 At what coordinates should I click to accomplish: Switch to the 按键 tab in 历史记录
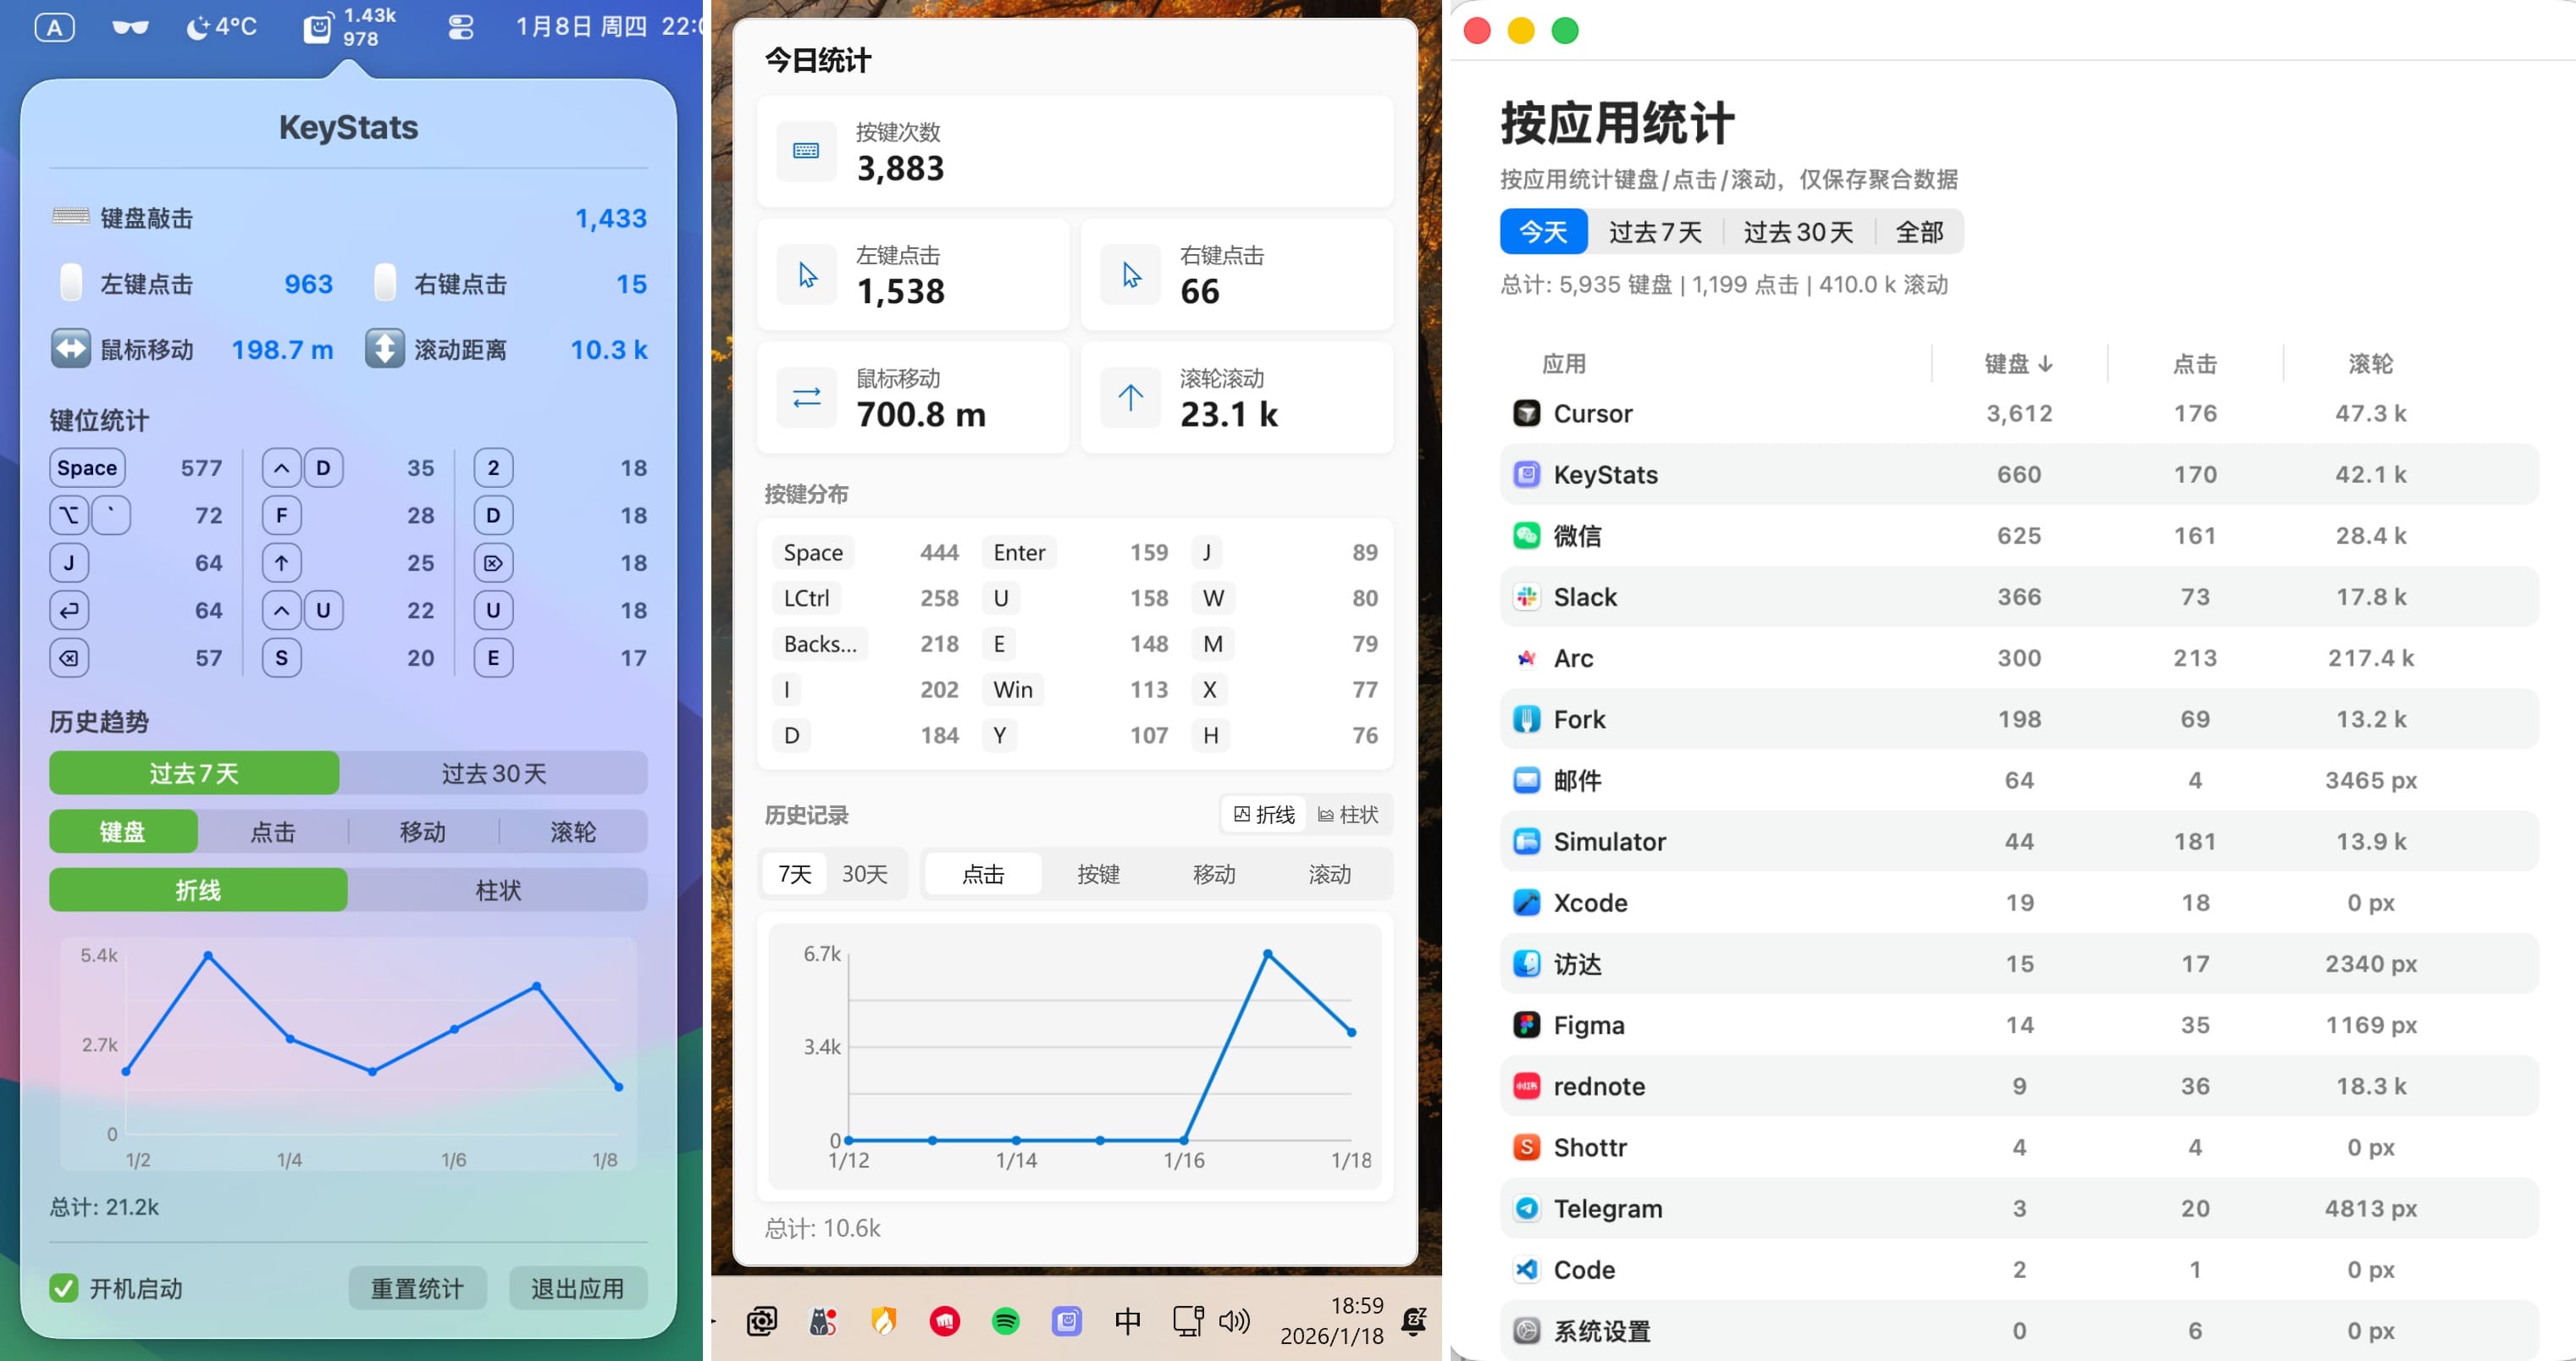tap(1098, 874)
